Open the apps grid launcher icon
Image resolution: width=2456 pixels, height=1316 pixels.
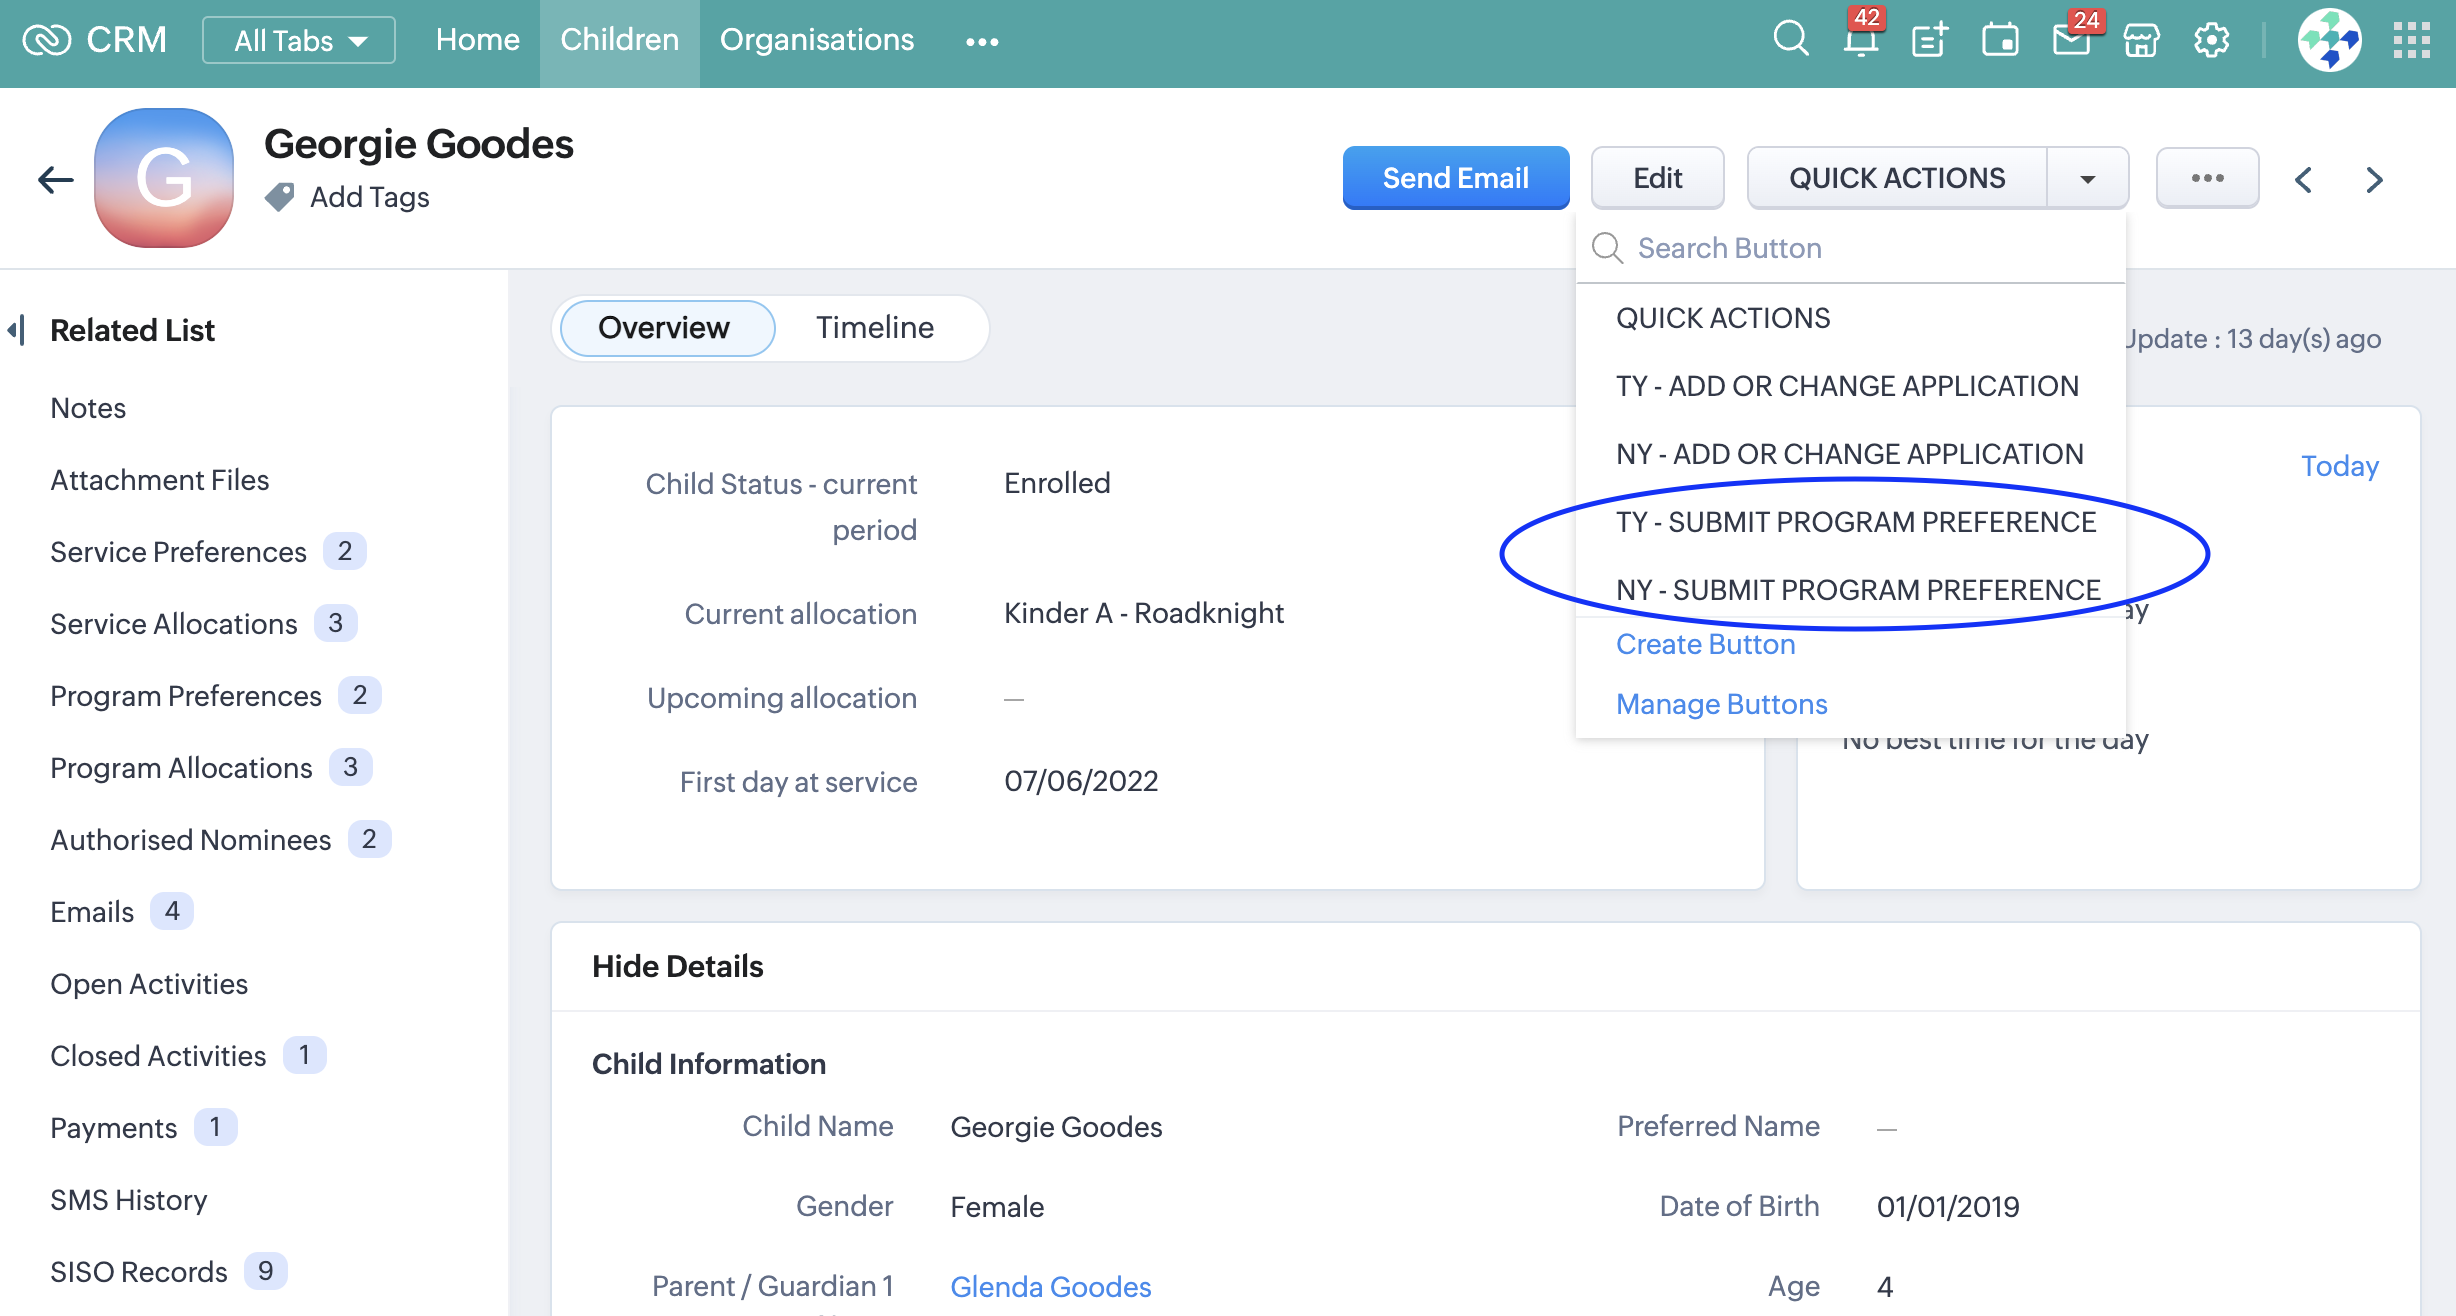click(2411, 40)
